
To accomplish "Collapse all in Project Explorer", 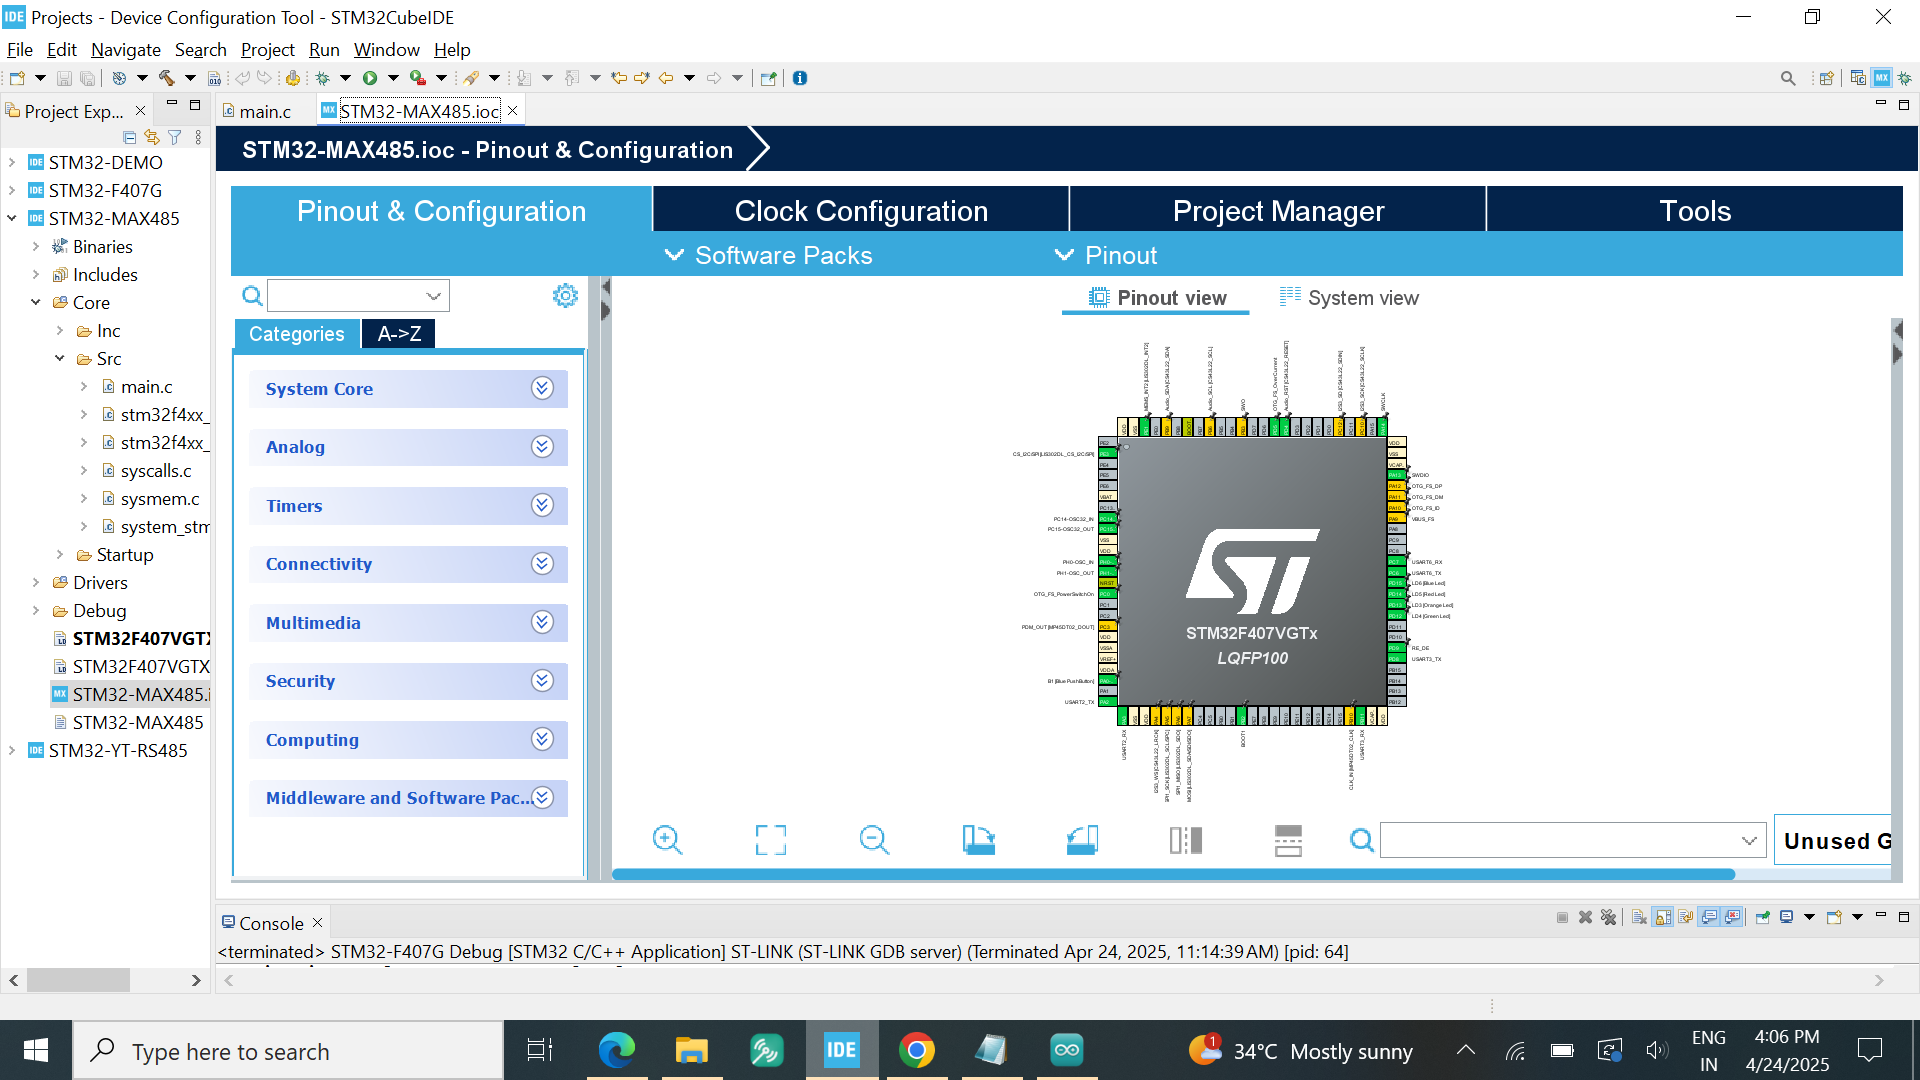I will click(129, 137).
